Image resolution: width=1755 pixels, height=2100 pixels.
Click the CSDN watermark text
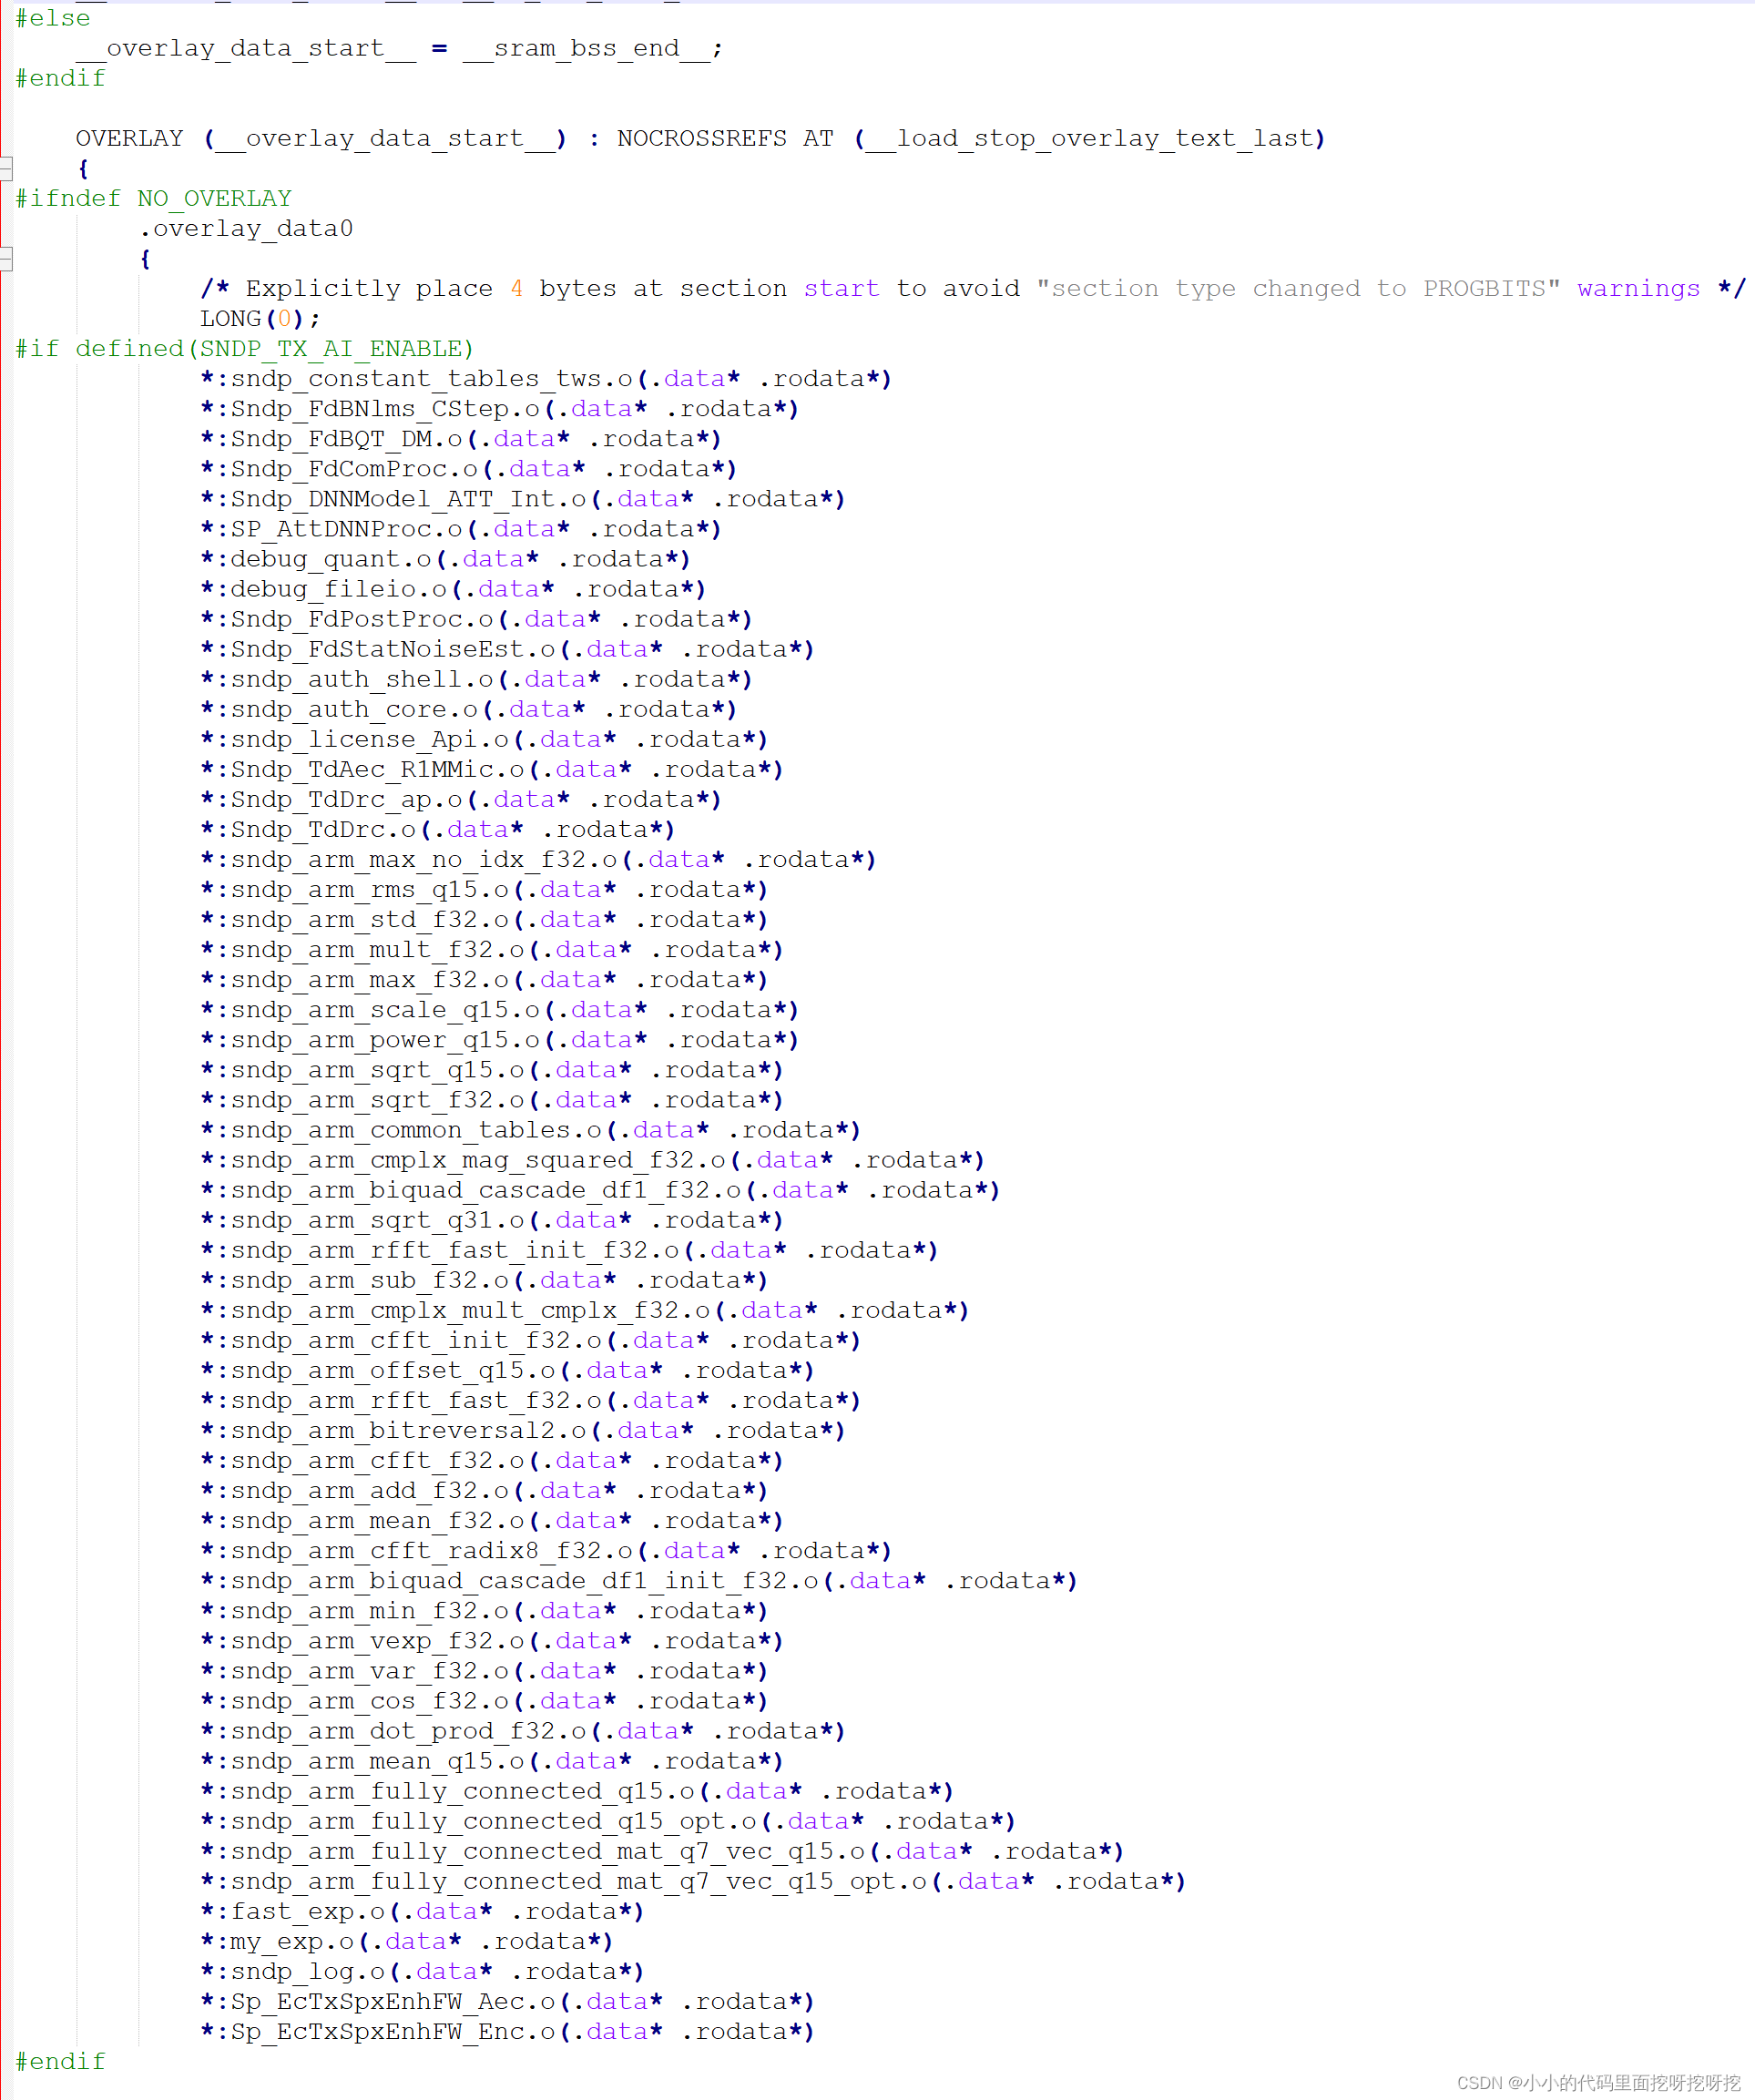[1598, 2082]
